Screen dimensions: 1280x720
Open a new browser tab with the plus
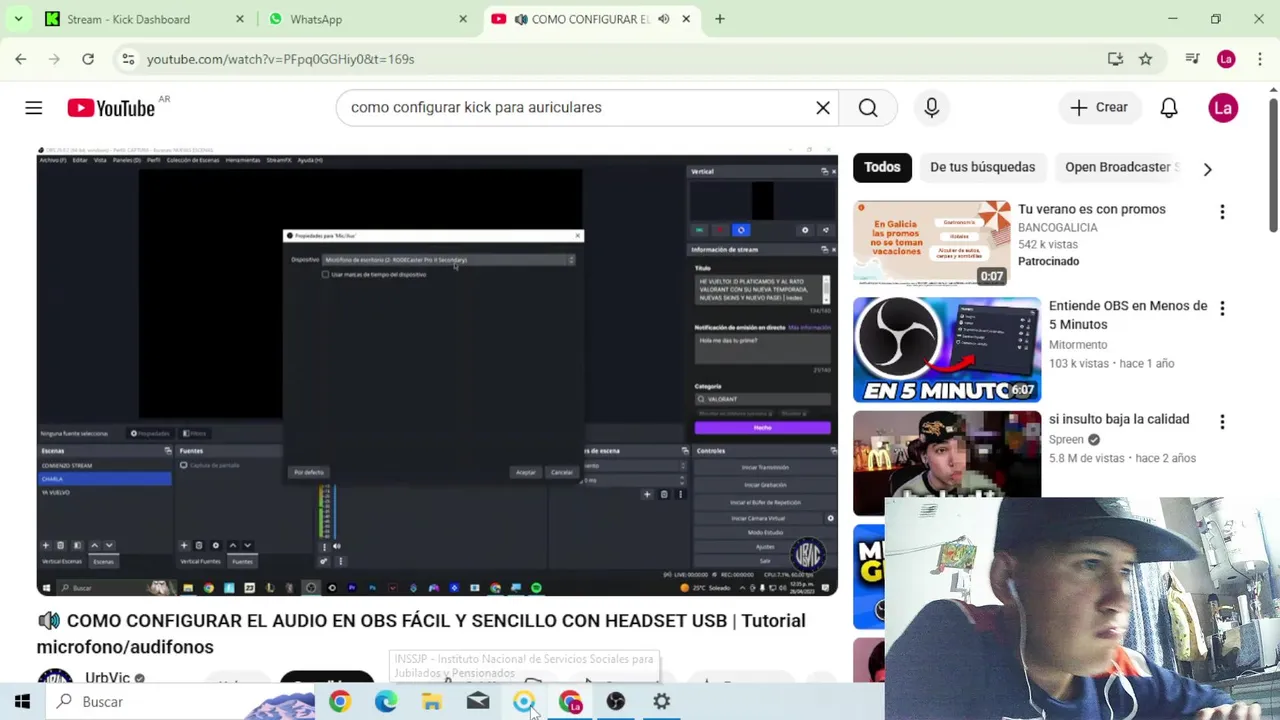(x=720, y=19)
